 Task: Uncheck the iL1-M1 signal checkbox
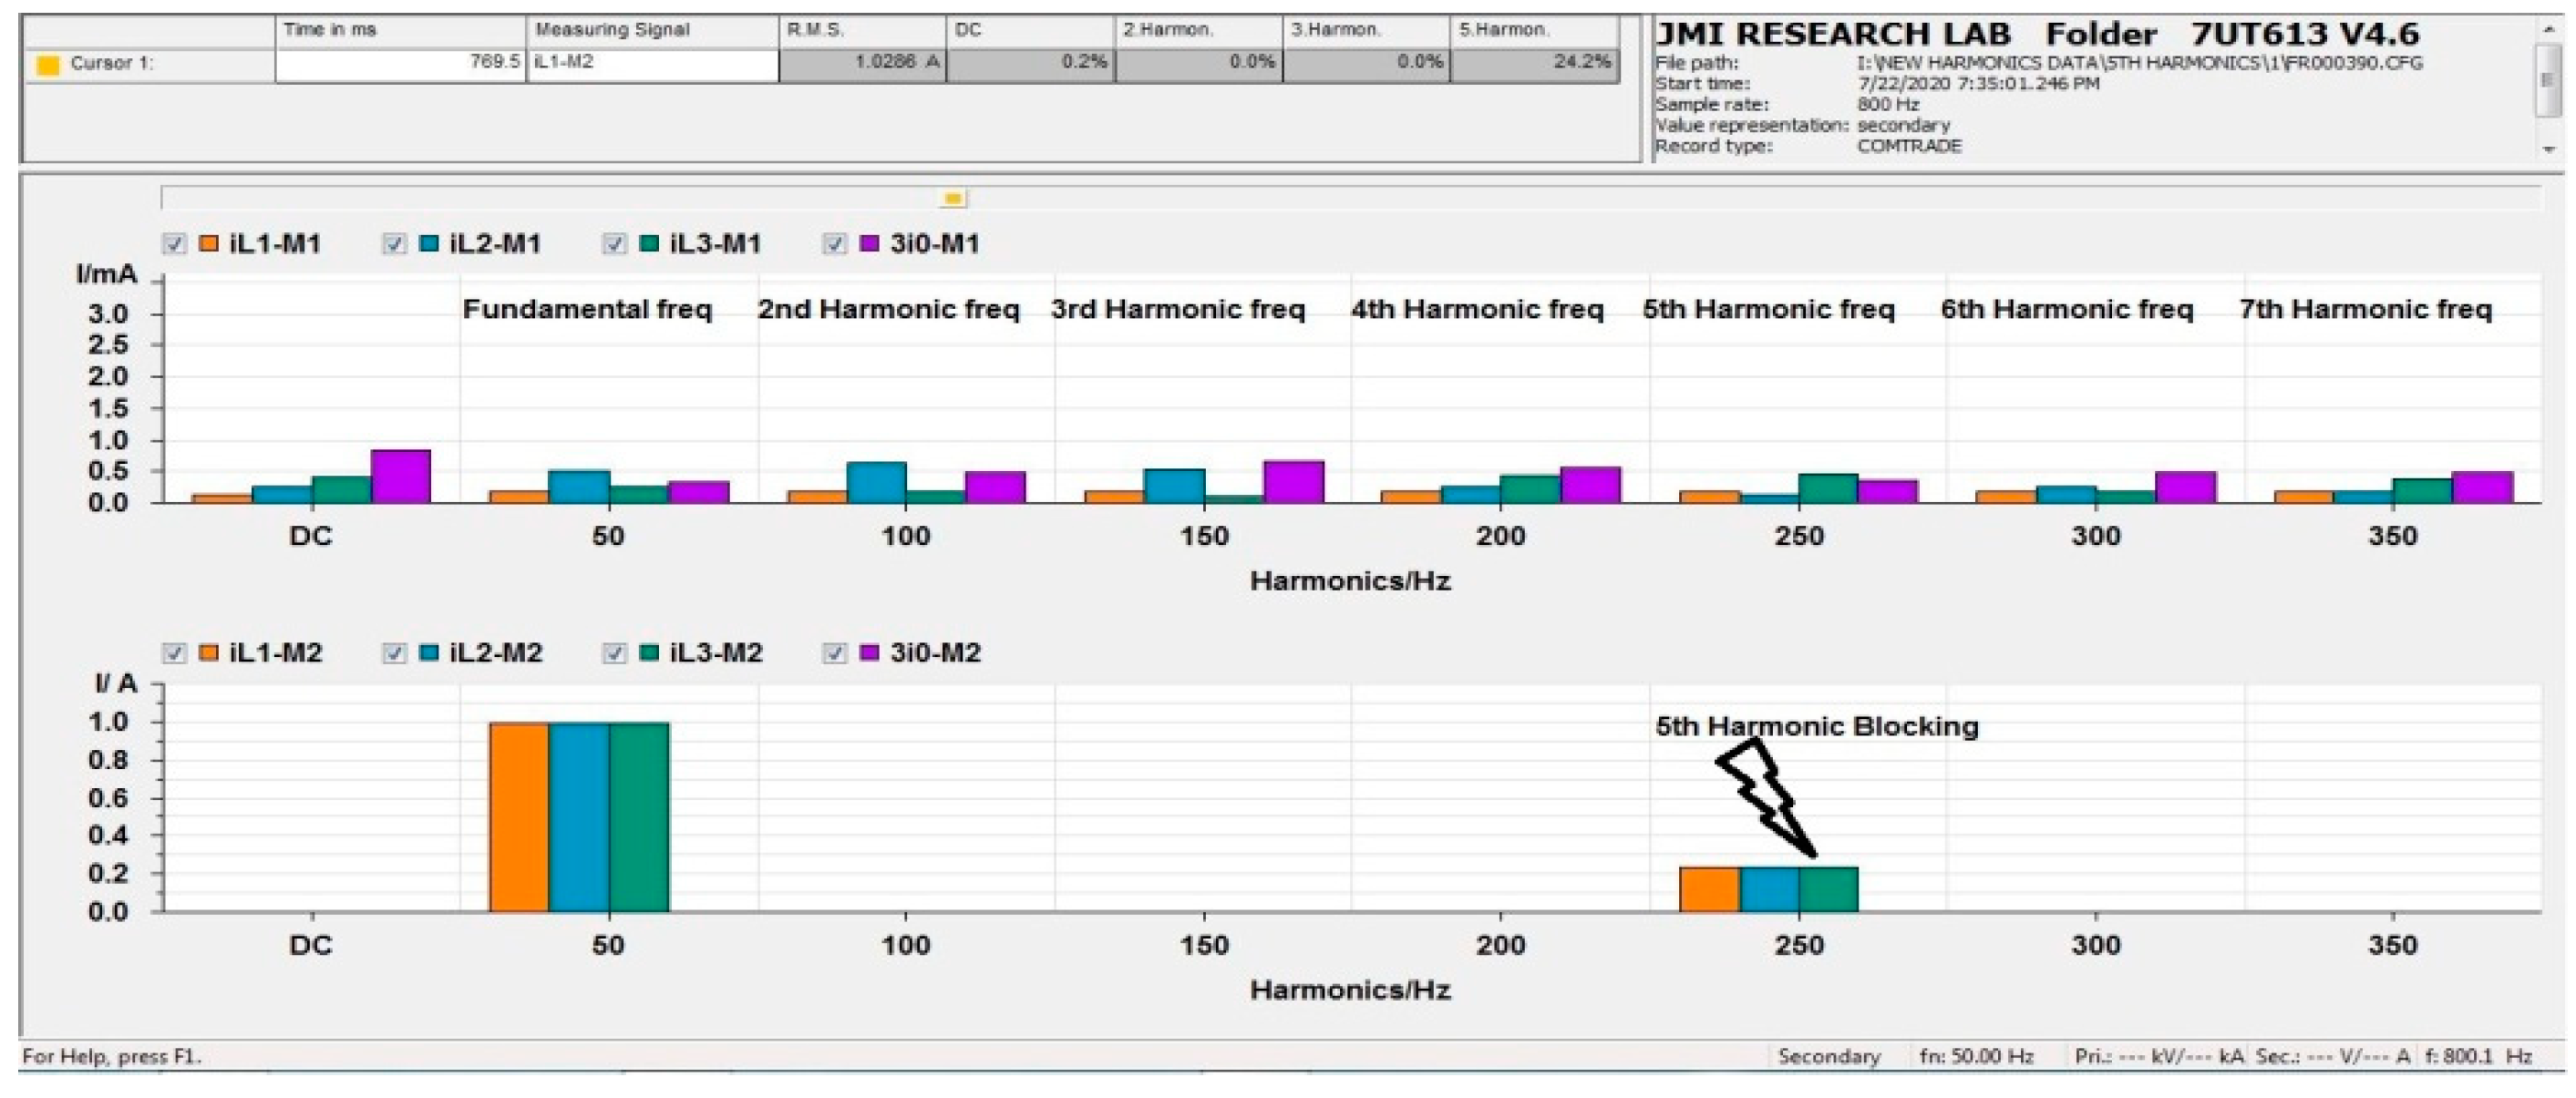click(x=174, y=244)
